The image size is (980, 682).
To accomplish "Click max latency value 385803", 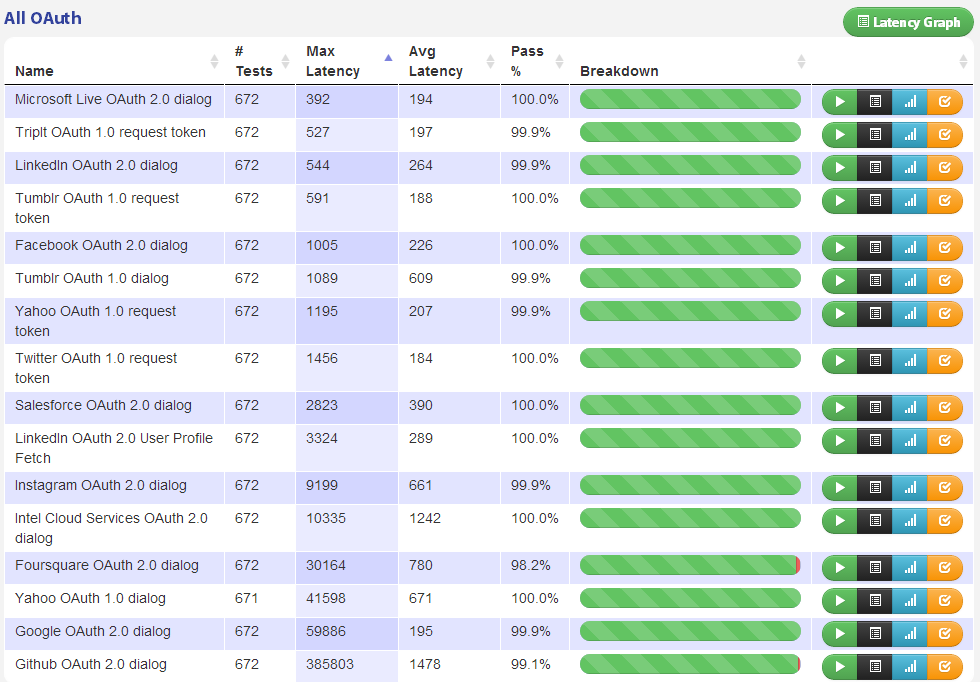I will point(330,664).
